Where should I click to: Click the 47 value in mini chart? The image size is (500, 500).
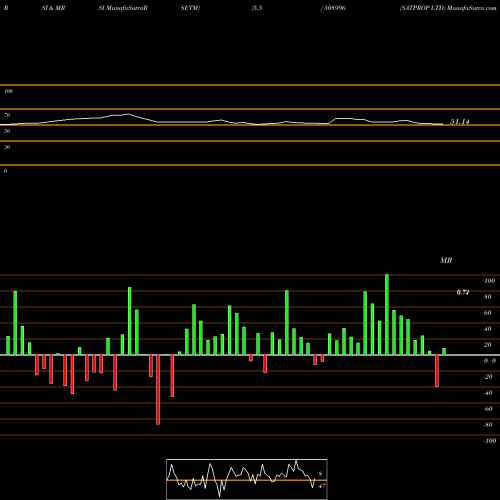(322, 486)
